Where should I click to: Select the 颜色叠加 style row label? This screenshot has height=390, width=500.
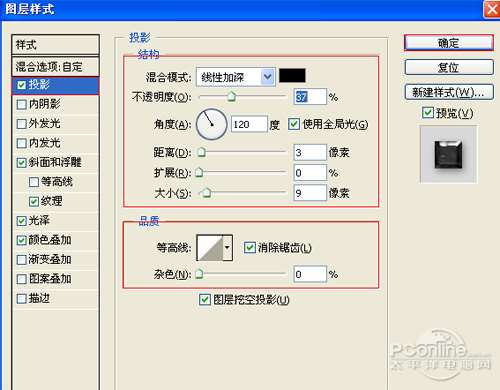pos(50,240)
